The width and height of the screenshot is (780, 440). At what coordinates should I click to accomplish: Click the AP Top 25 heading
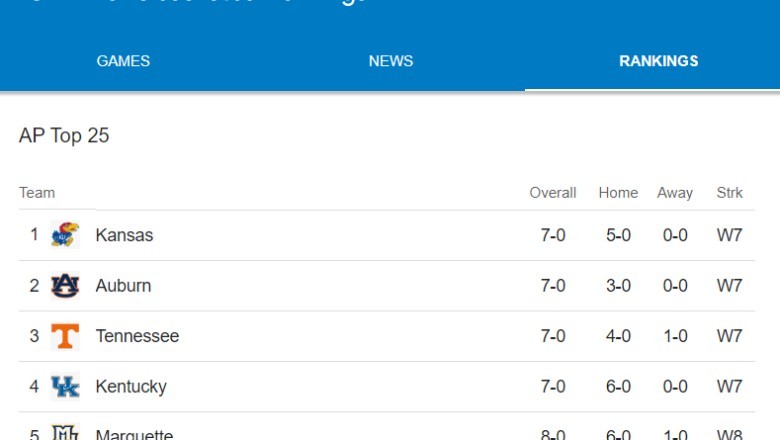pyautogui.click(x=64, y=136)
